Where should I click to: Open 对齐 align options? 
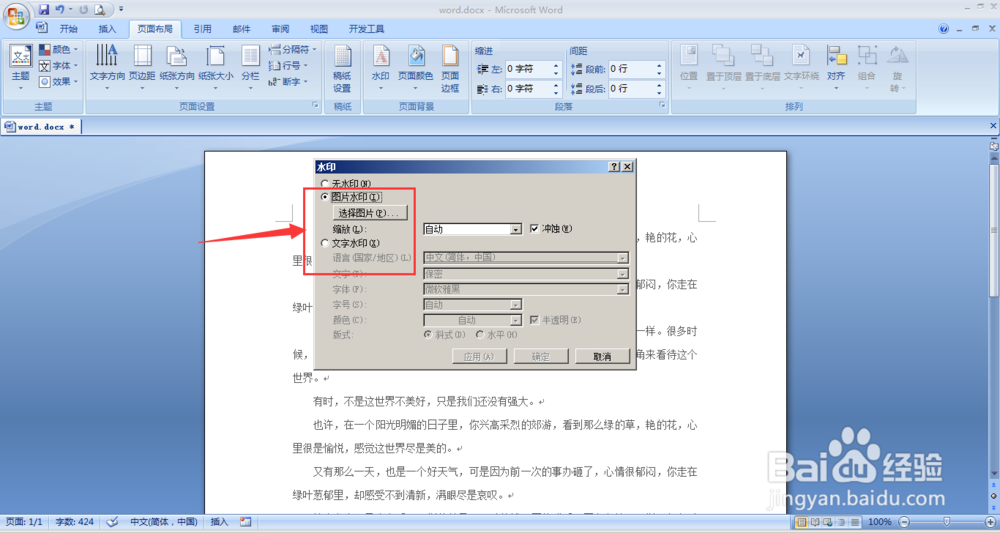tap(836, 67)
